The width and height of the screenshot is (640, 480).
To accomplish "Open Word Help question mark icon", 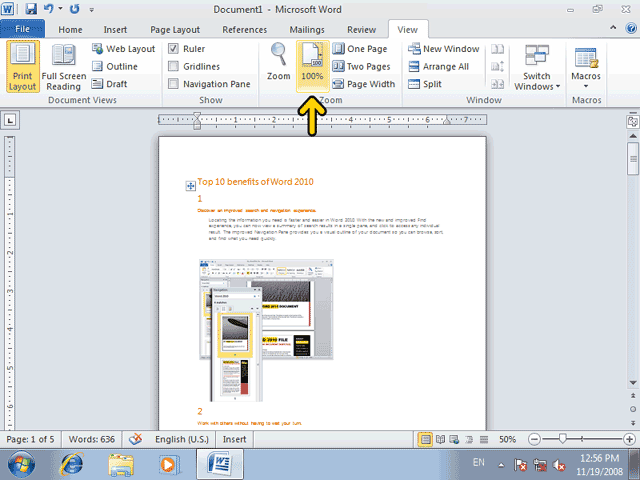I will pyautogui.click(x=631, y=28).
